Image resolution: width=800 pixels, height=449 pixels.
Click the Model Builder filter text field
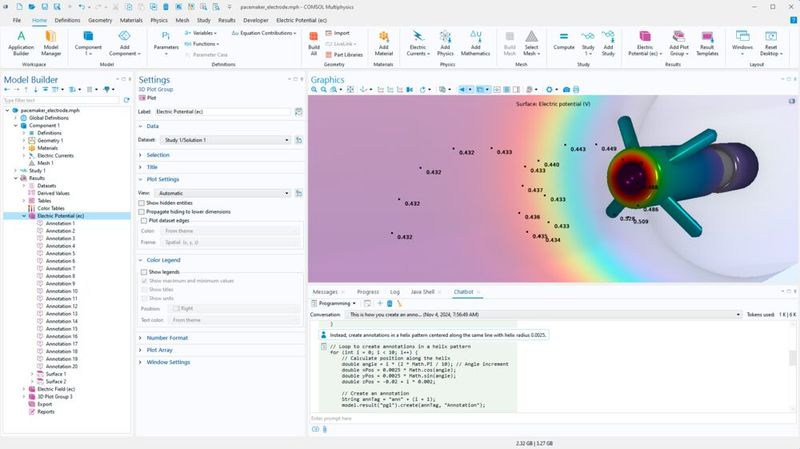(62, 101)
